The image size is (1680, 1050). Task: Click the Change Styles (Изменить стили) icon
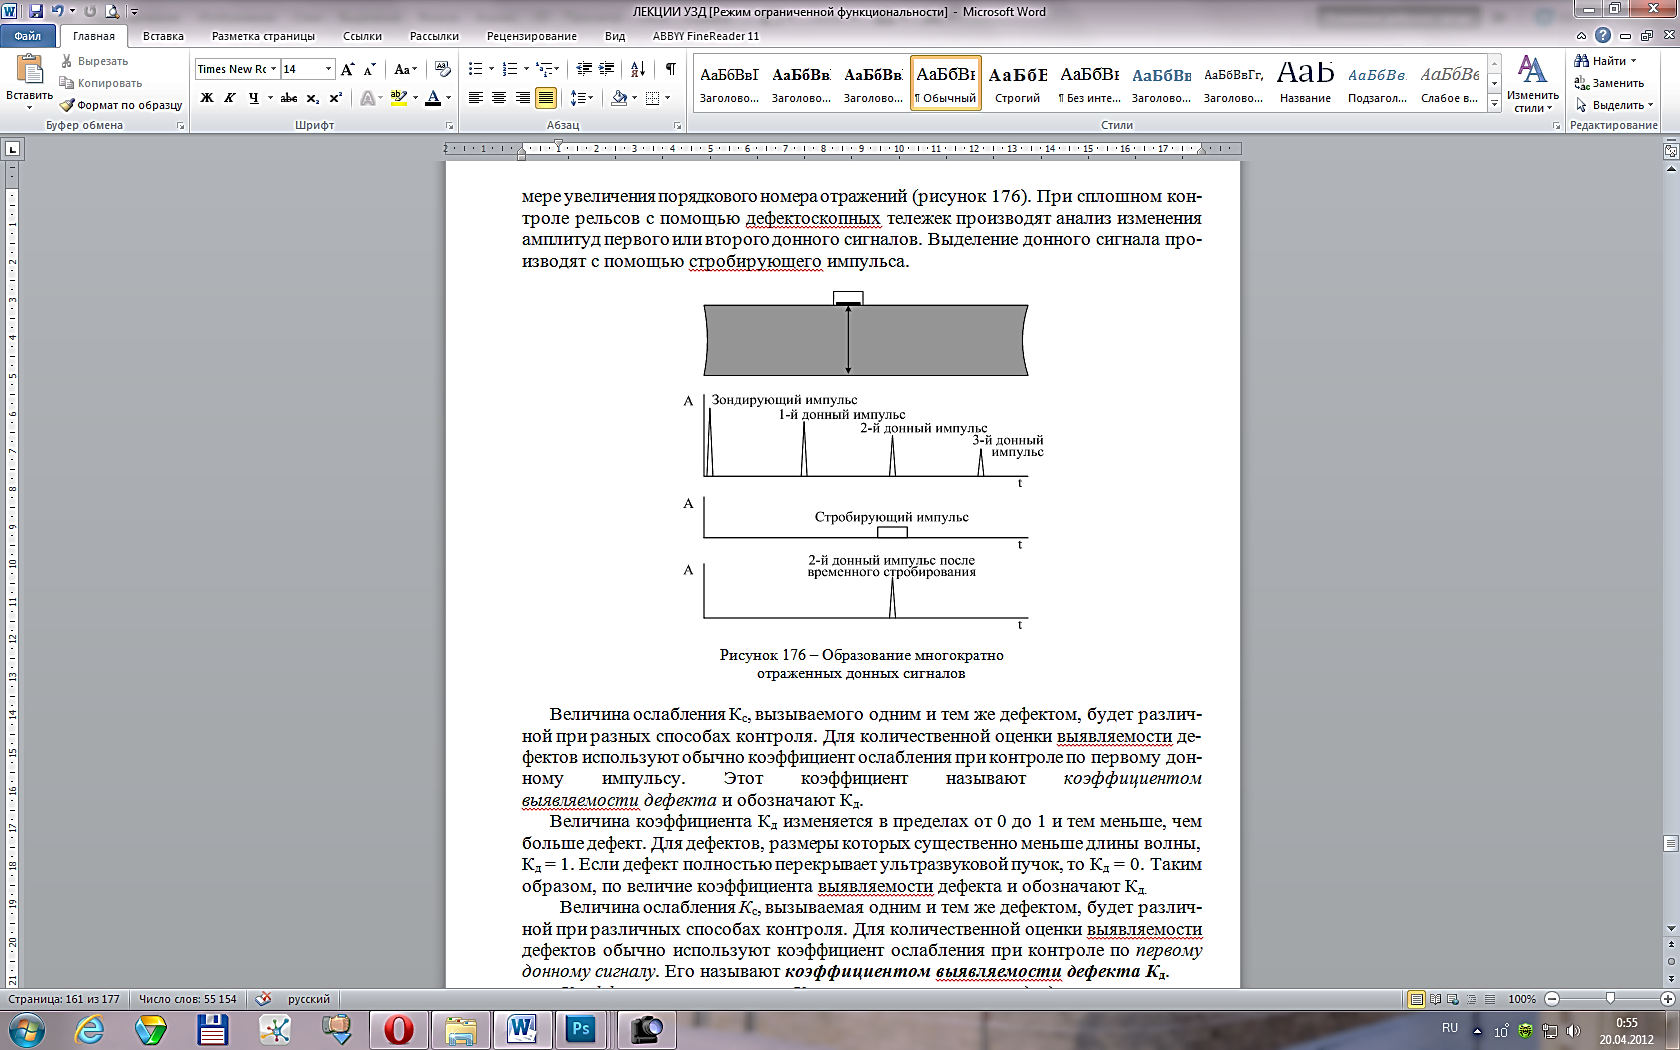click(1532, 83)
